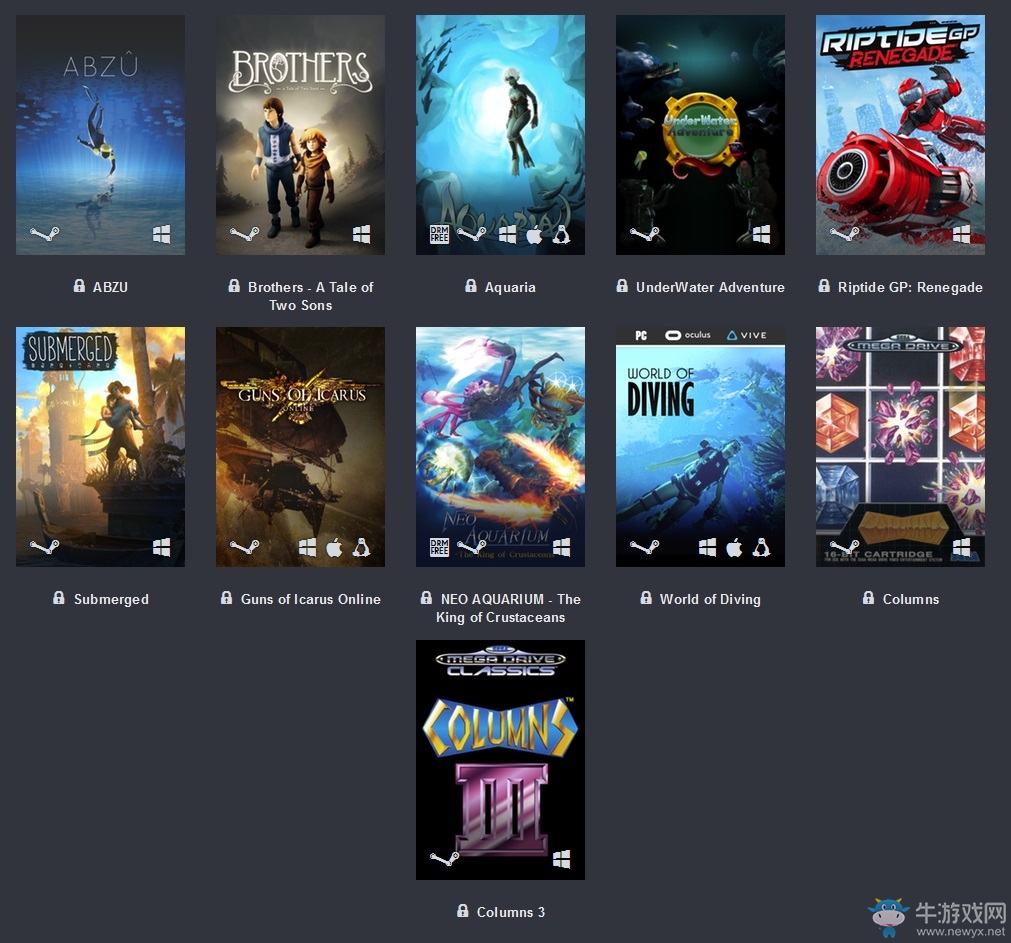1011x943 pixels.
Task: Click the lock icon beside Submerged title
Action: coord(59,598)
